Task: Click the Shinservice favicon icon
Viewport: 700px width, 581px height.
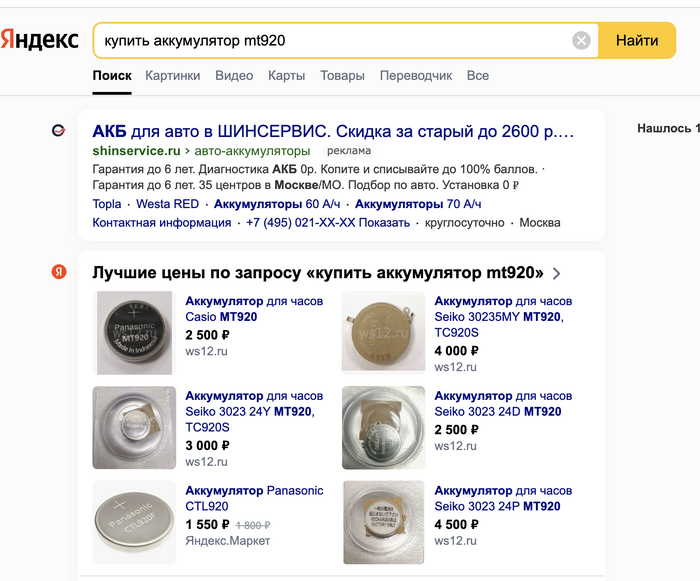Action: click(x=59, y=131)
